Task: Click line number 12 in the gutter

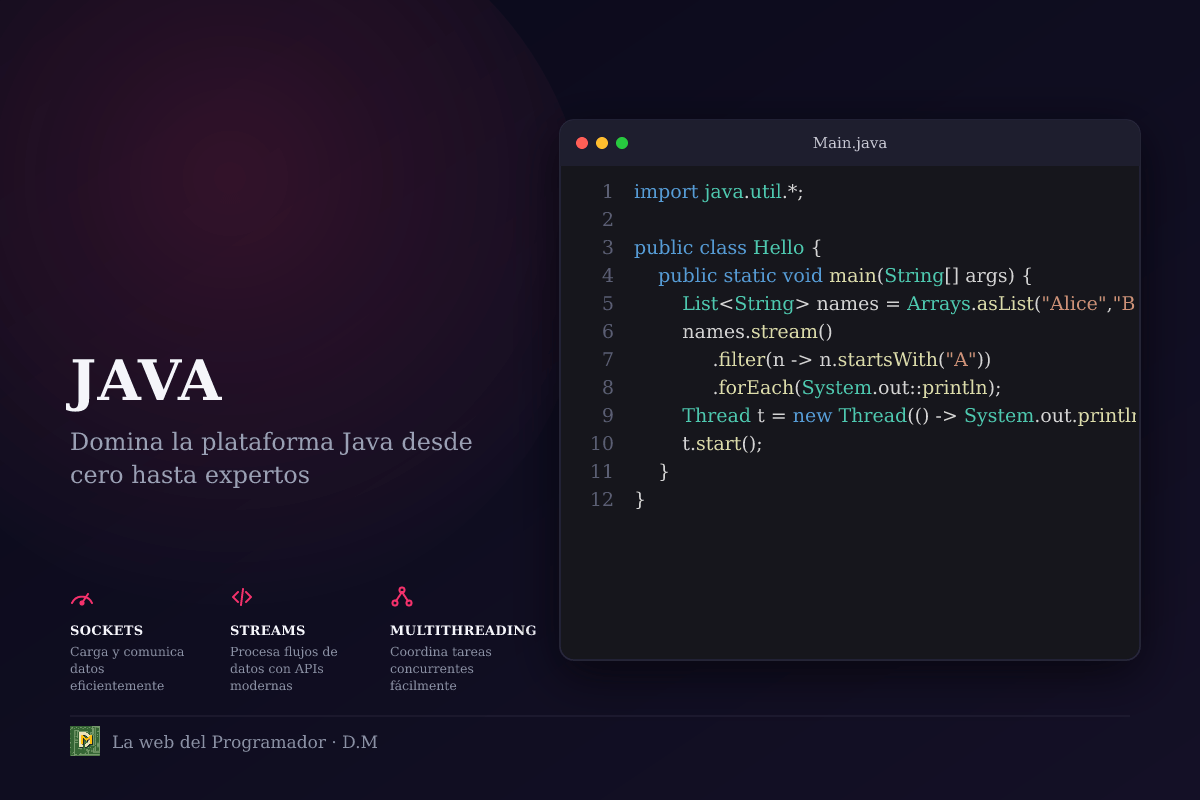Action: (x=602, y=500)
